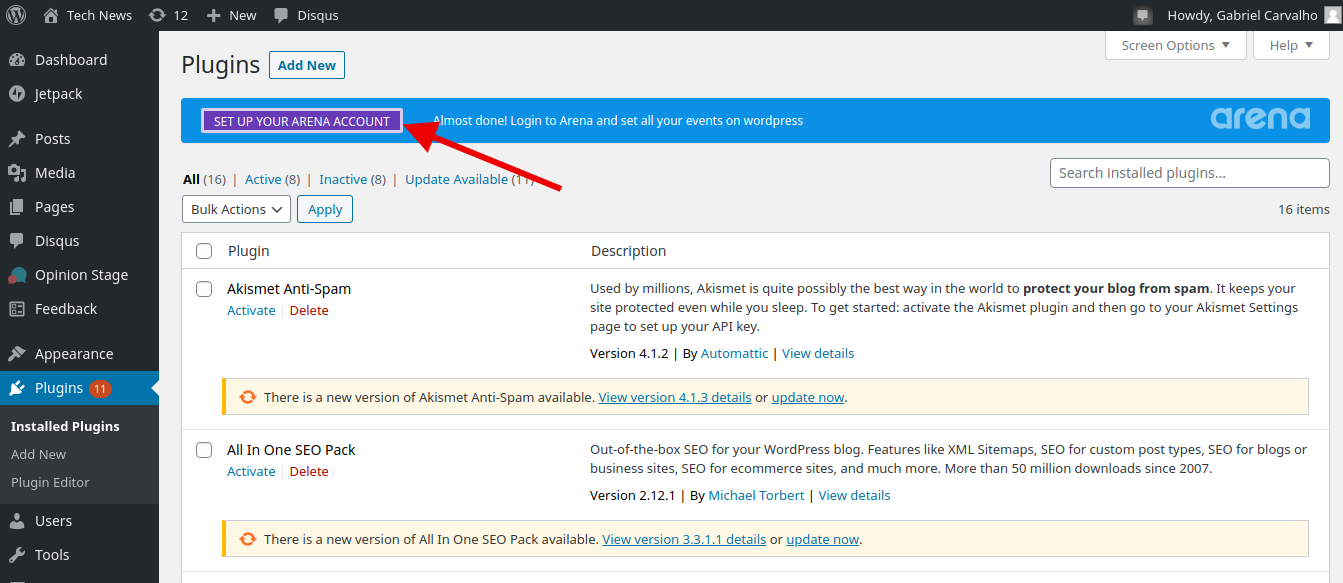This screenshot has height=583, width=1343.
Task: Click Set Up Your Arena Account button
Action: coord(302,121)
